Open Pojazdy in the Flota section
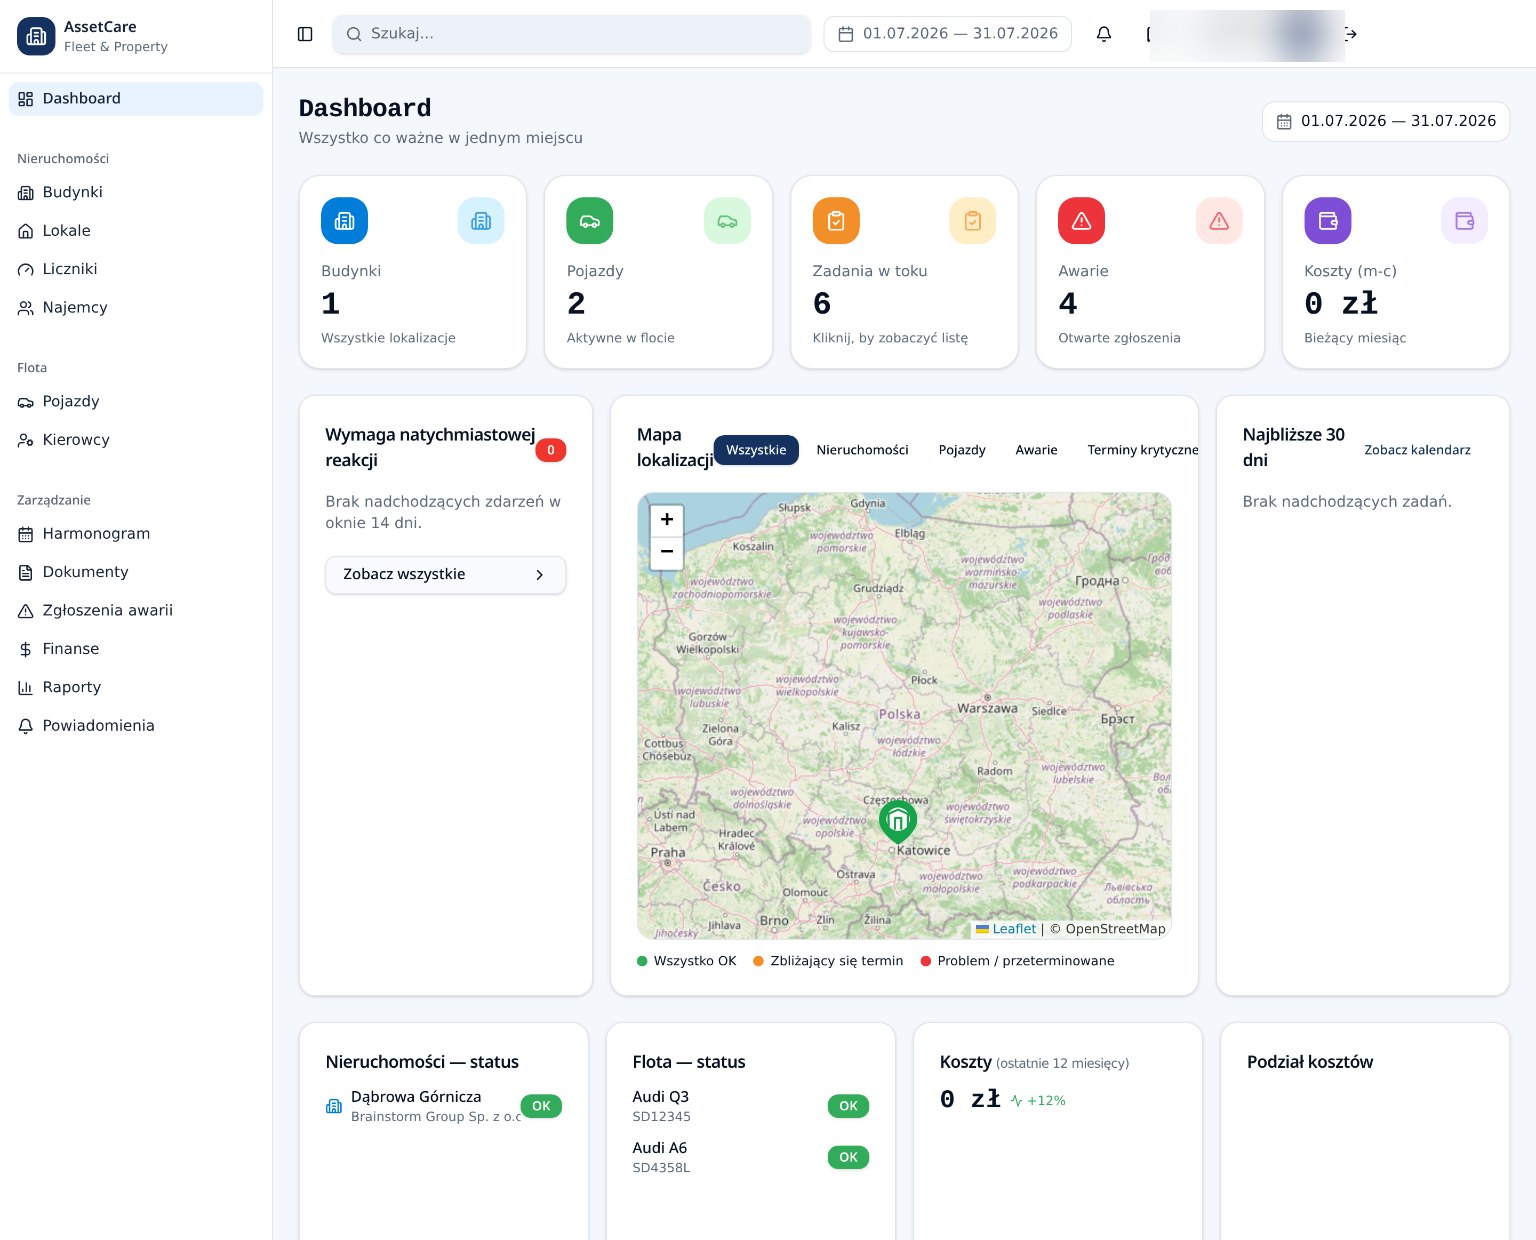This screenshot has height=1240, width=1536. [x=136, y=401]
